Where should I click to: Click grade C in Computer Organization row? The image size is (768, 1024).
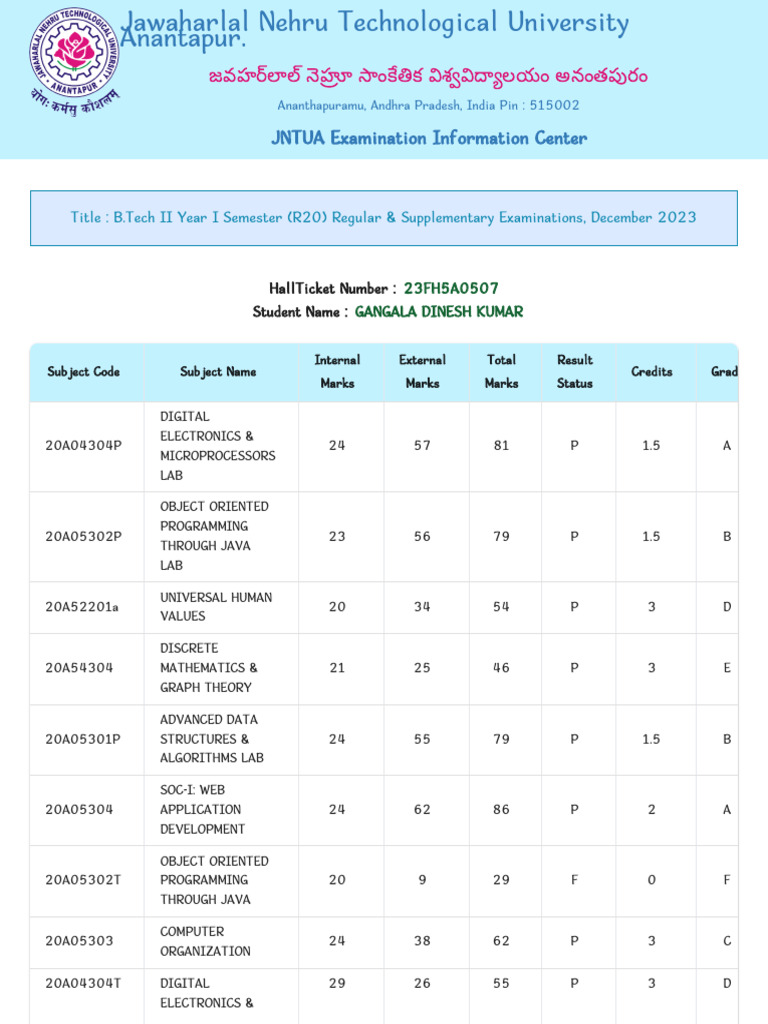tap(727, 940)
